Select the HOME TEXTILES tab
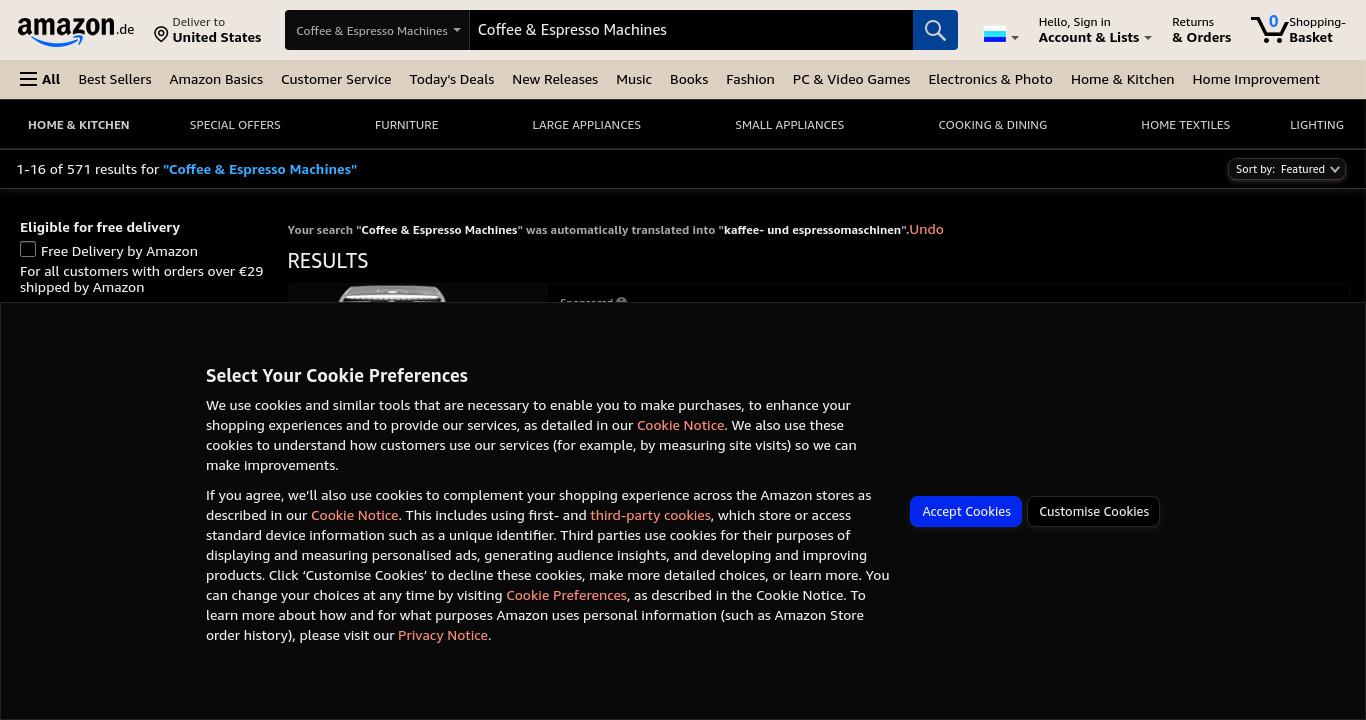Screen dimensions: 1366x720 click(x=1186, y=125)
